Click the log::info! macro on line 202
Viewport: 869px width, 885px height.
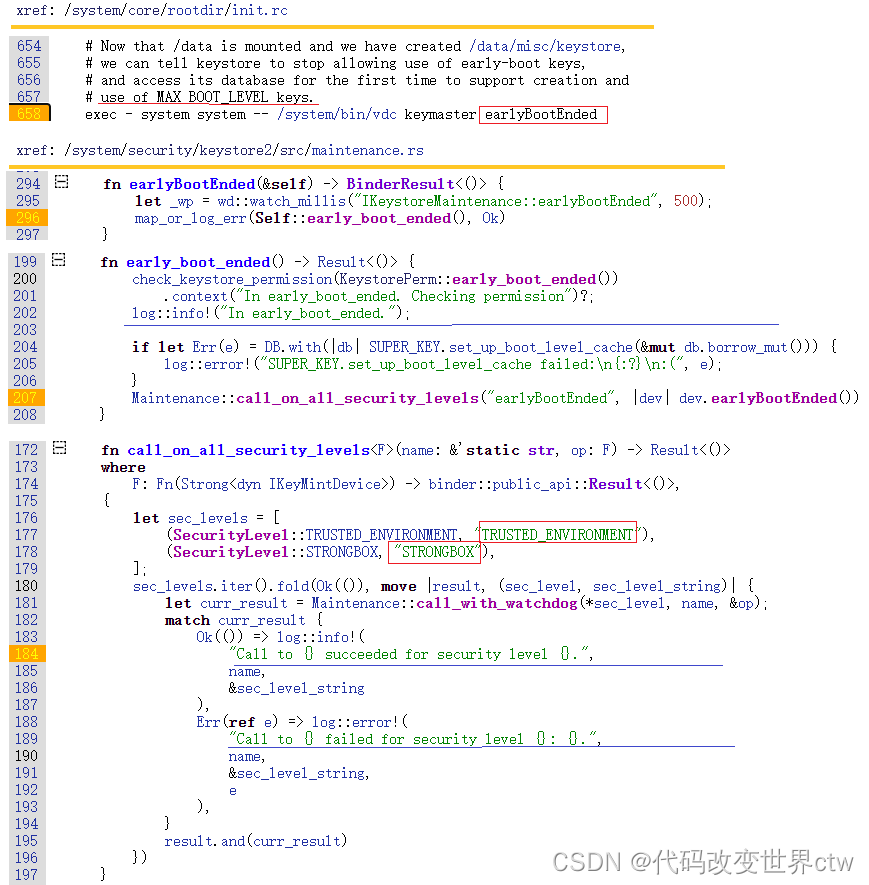(x=172, y=313)
